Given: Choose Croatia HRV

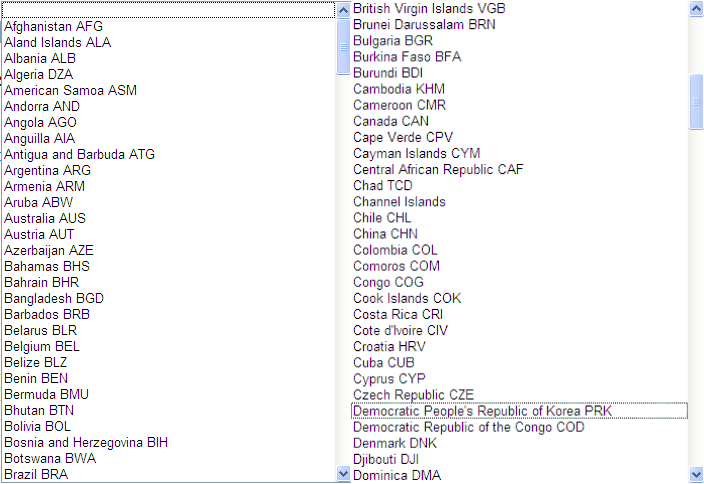Looking at the screenshot, I should point(389,347).
